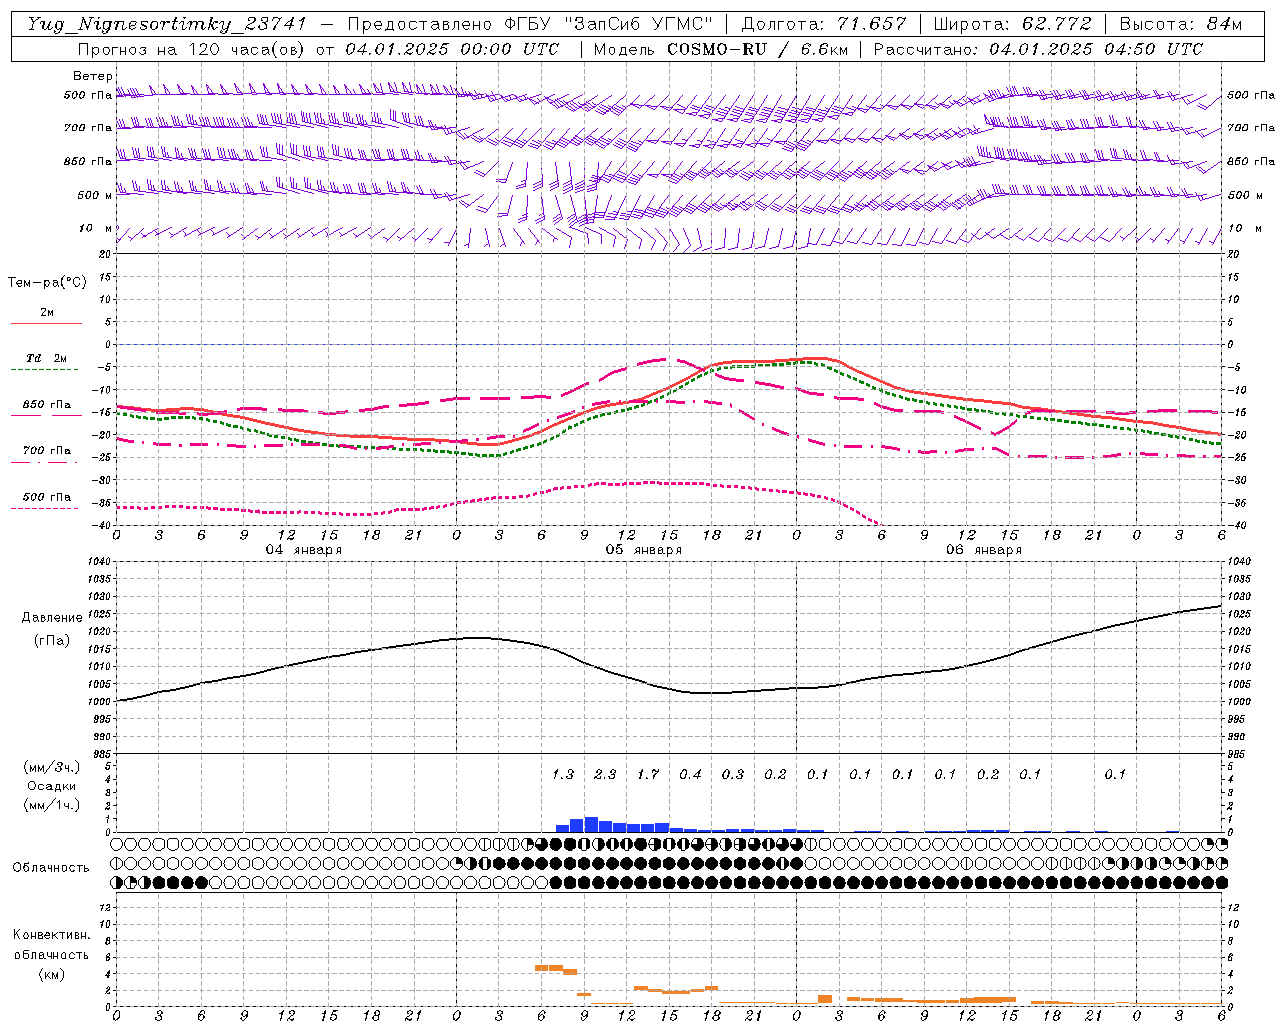
Task: Click the '2м' temperature legend label
Action: [x=47, y=312]
